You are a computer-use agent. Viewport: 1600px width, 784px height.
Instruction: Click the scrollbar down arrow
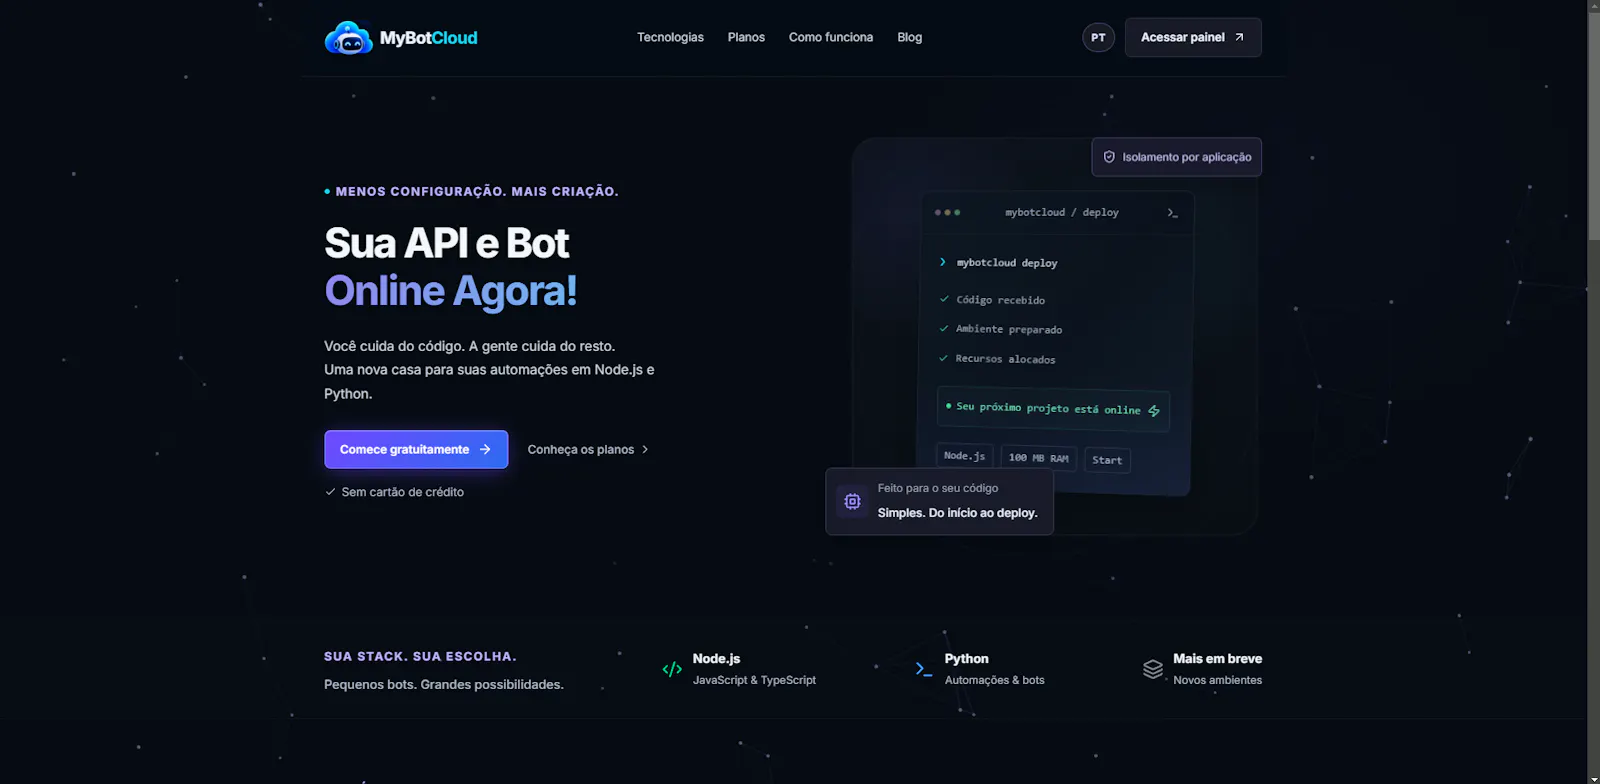[x=1594, y=778]
